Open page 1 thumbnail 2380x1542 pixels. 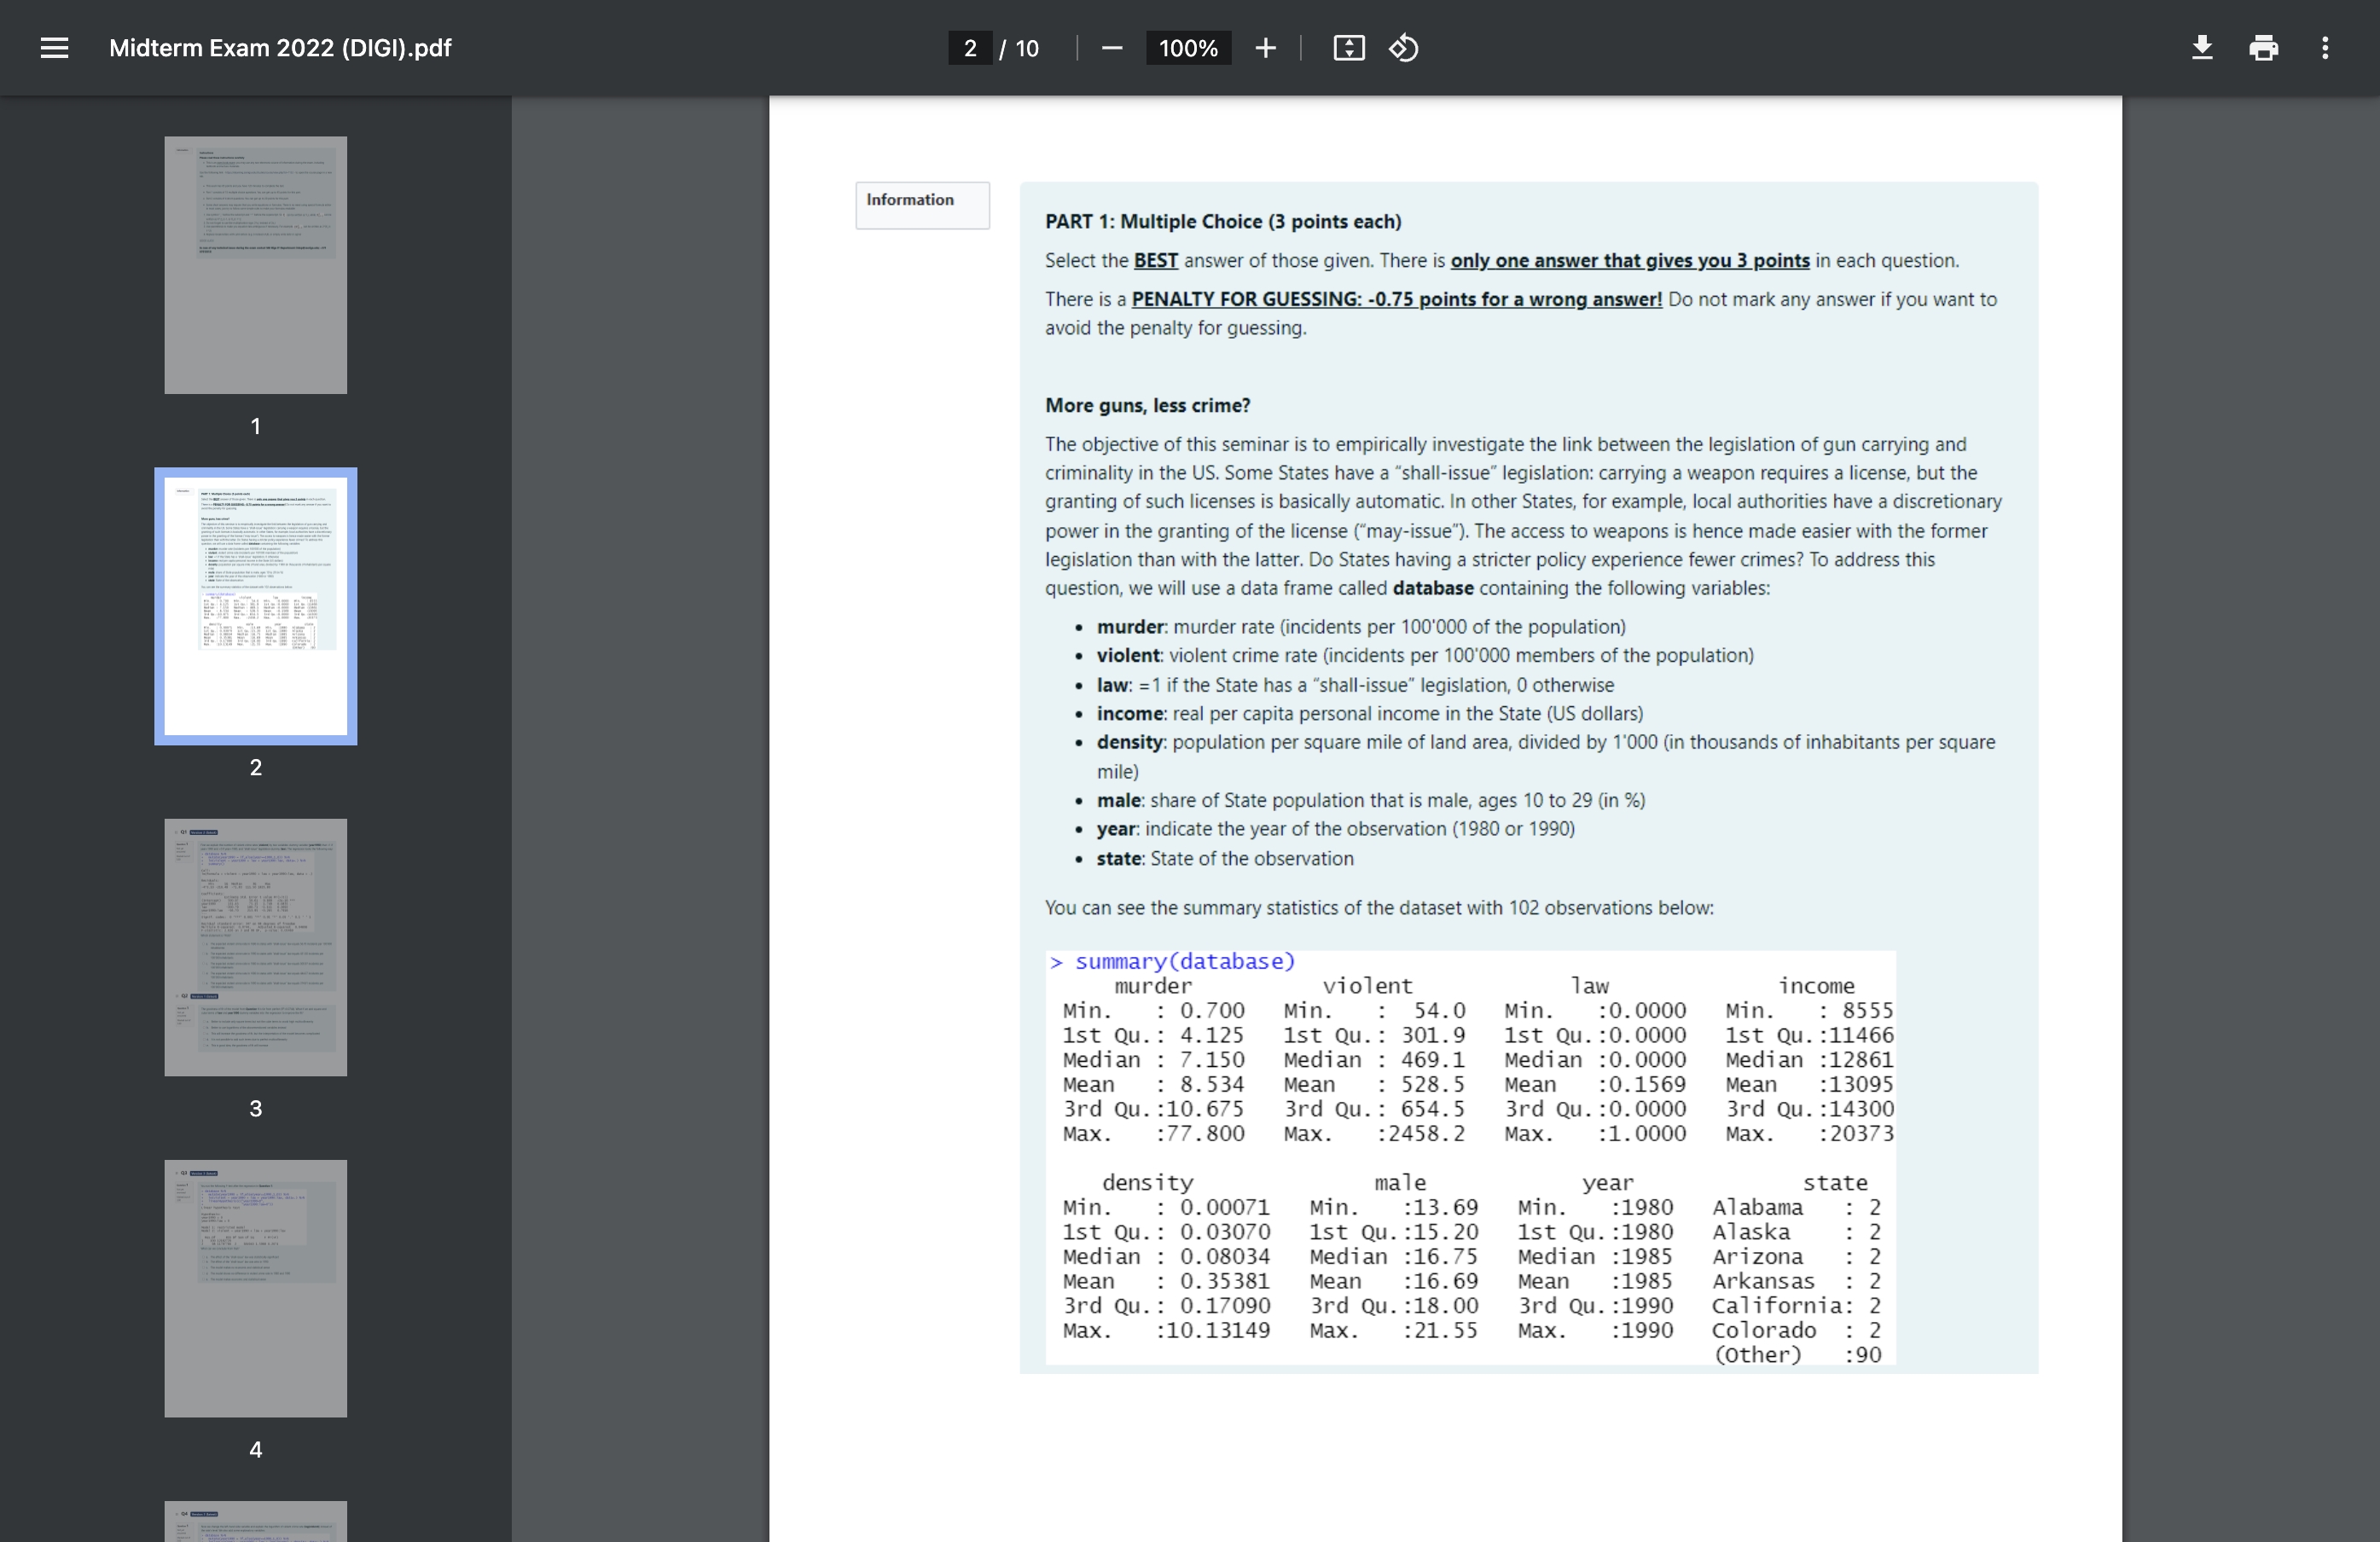(256, 265)
